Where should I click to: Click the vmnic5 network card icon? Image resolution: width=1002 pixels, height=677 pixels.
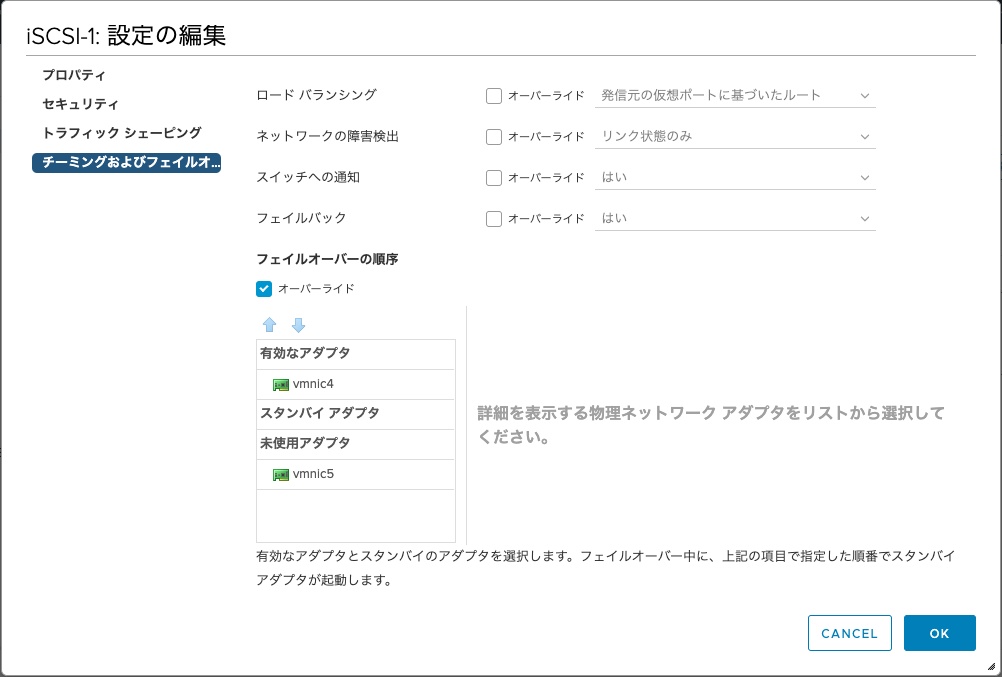coord(281,475)
